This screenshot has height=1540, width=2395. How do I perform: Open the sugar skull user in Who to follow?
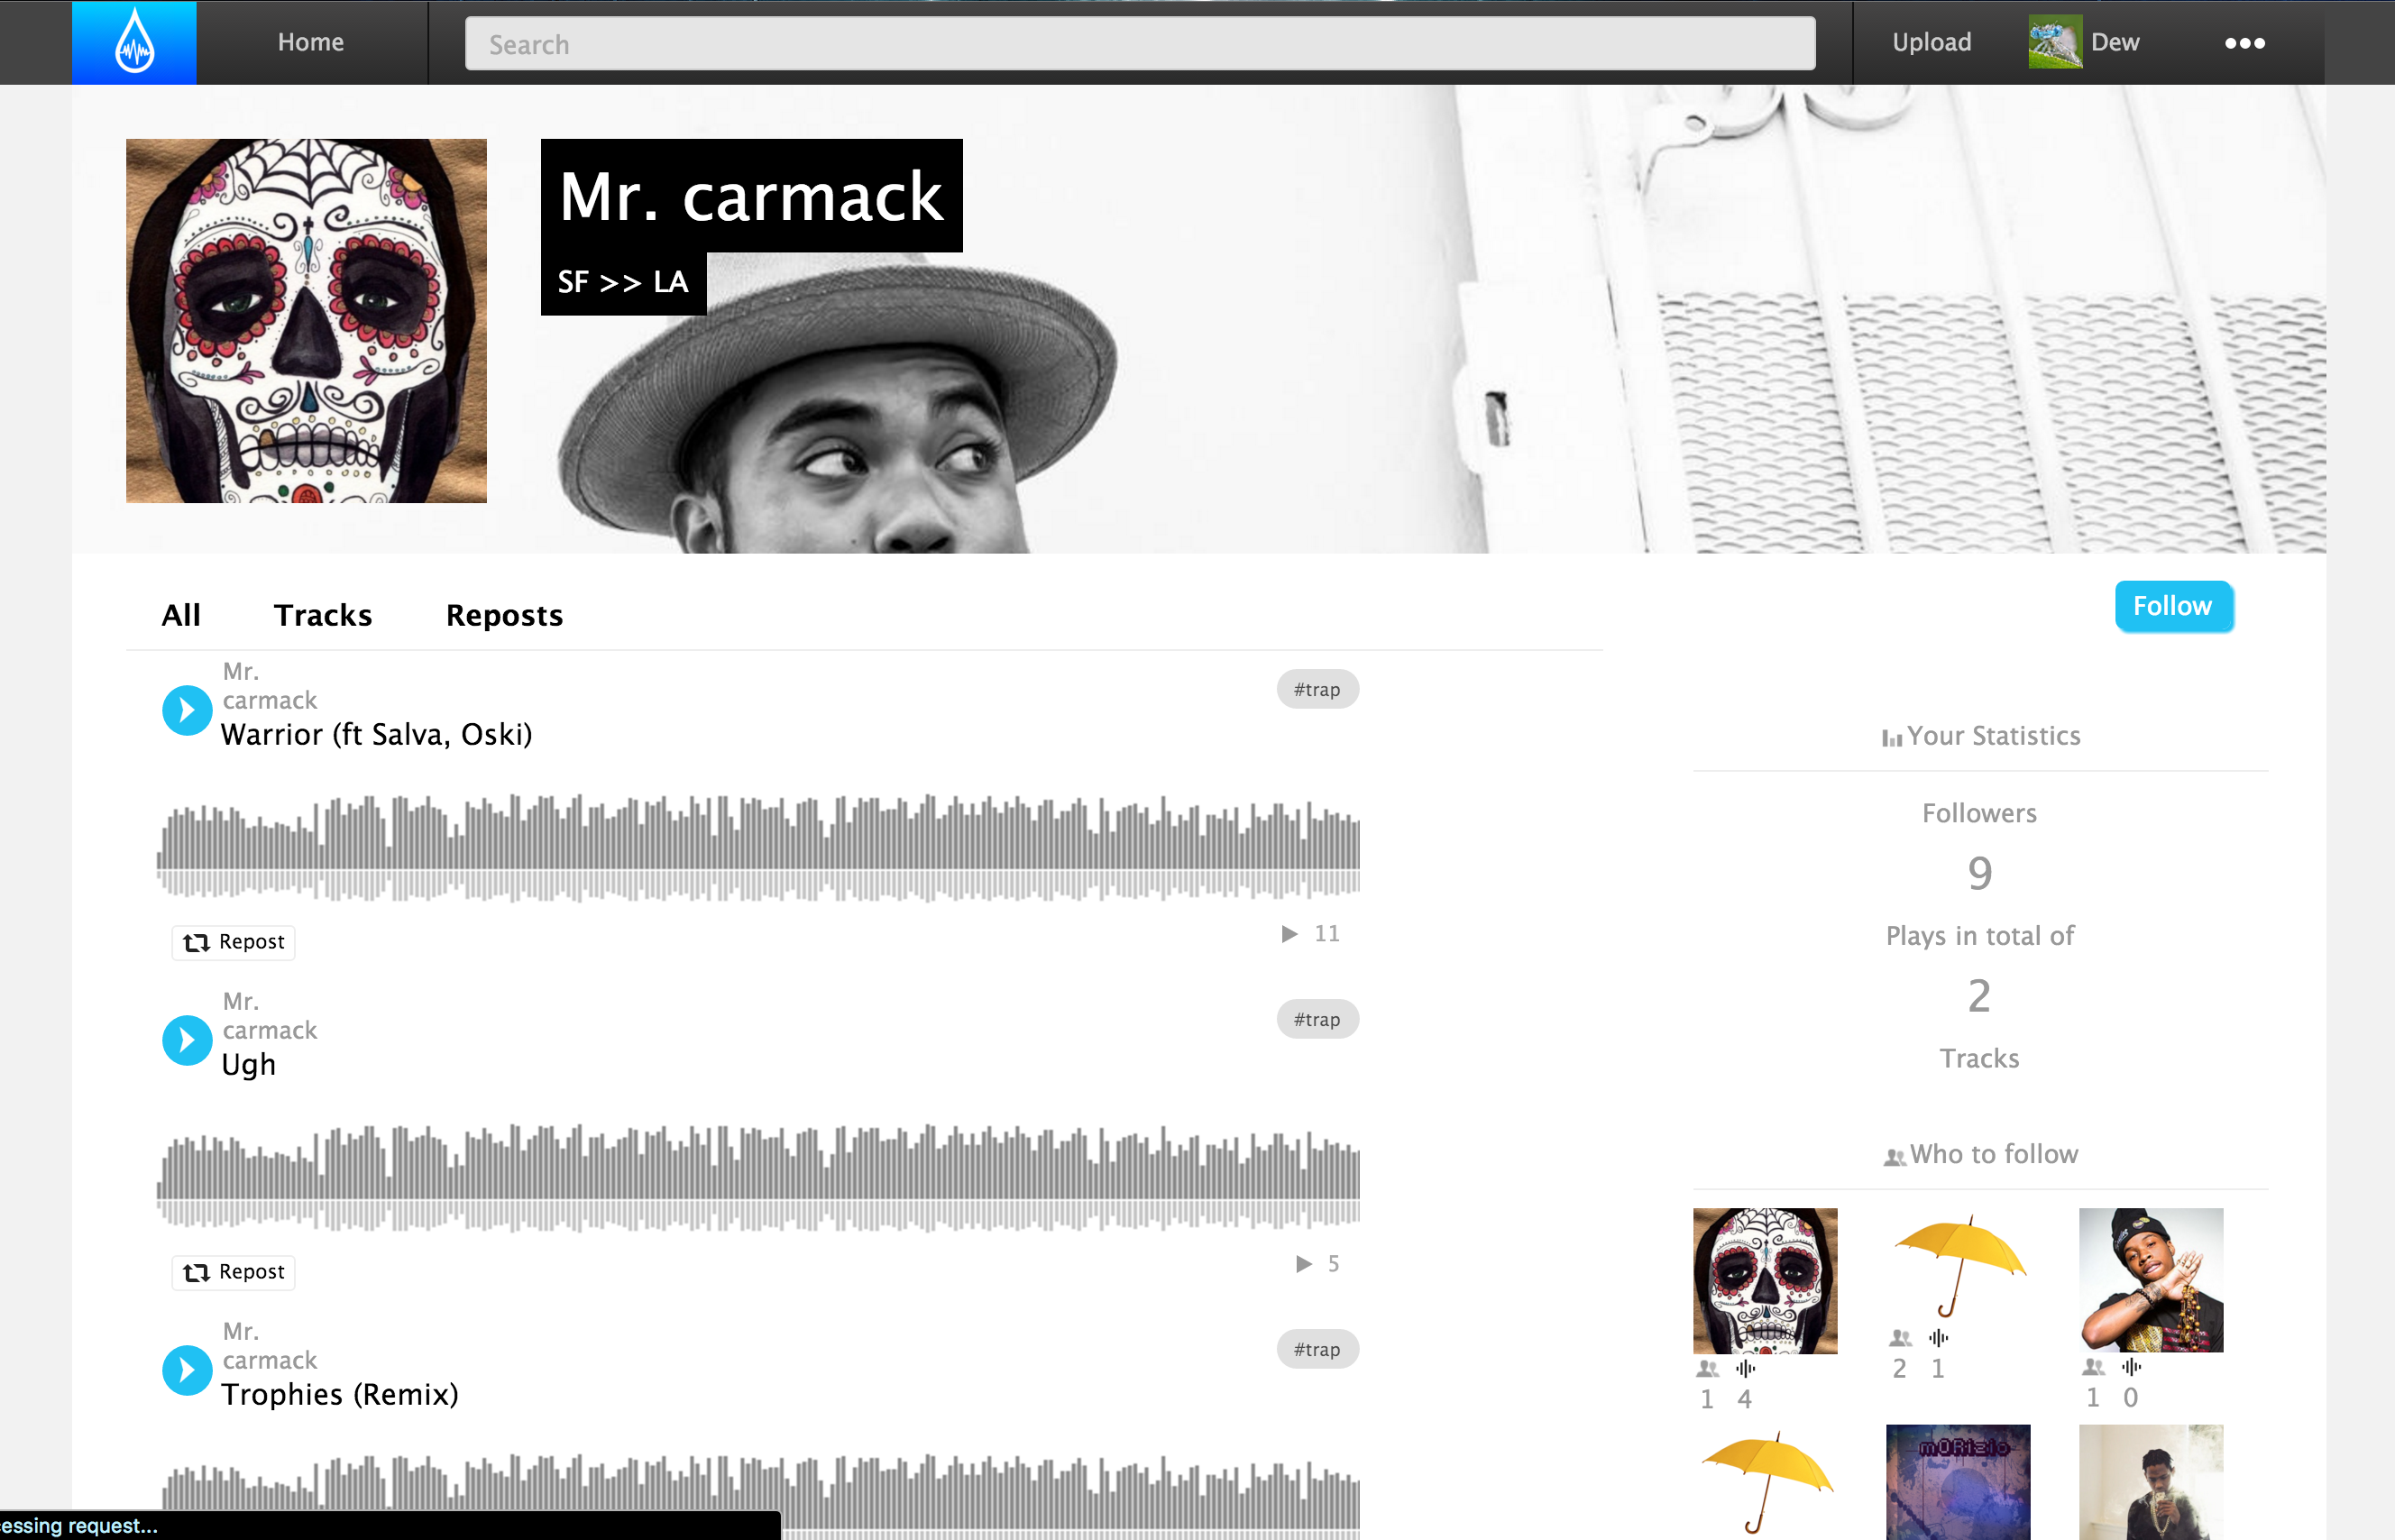(x=1765, y=1281)
